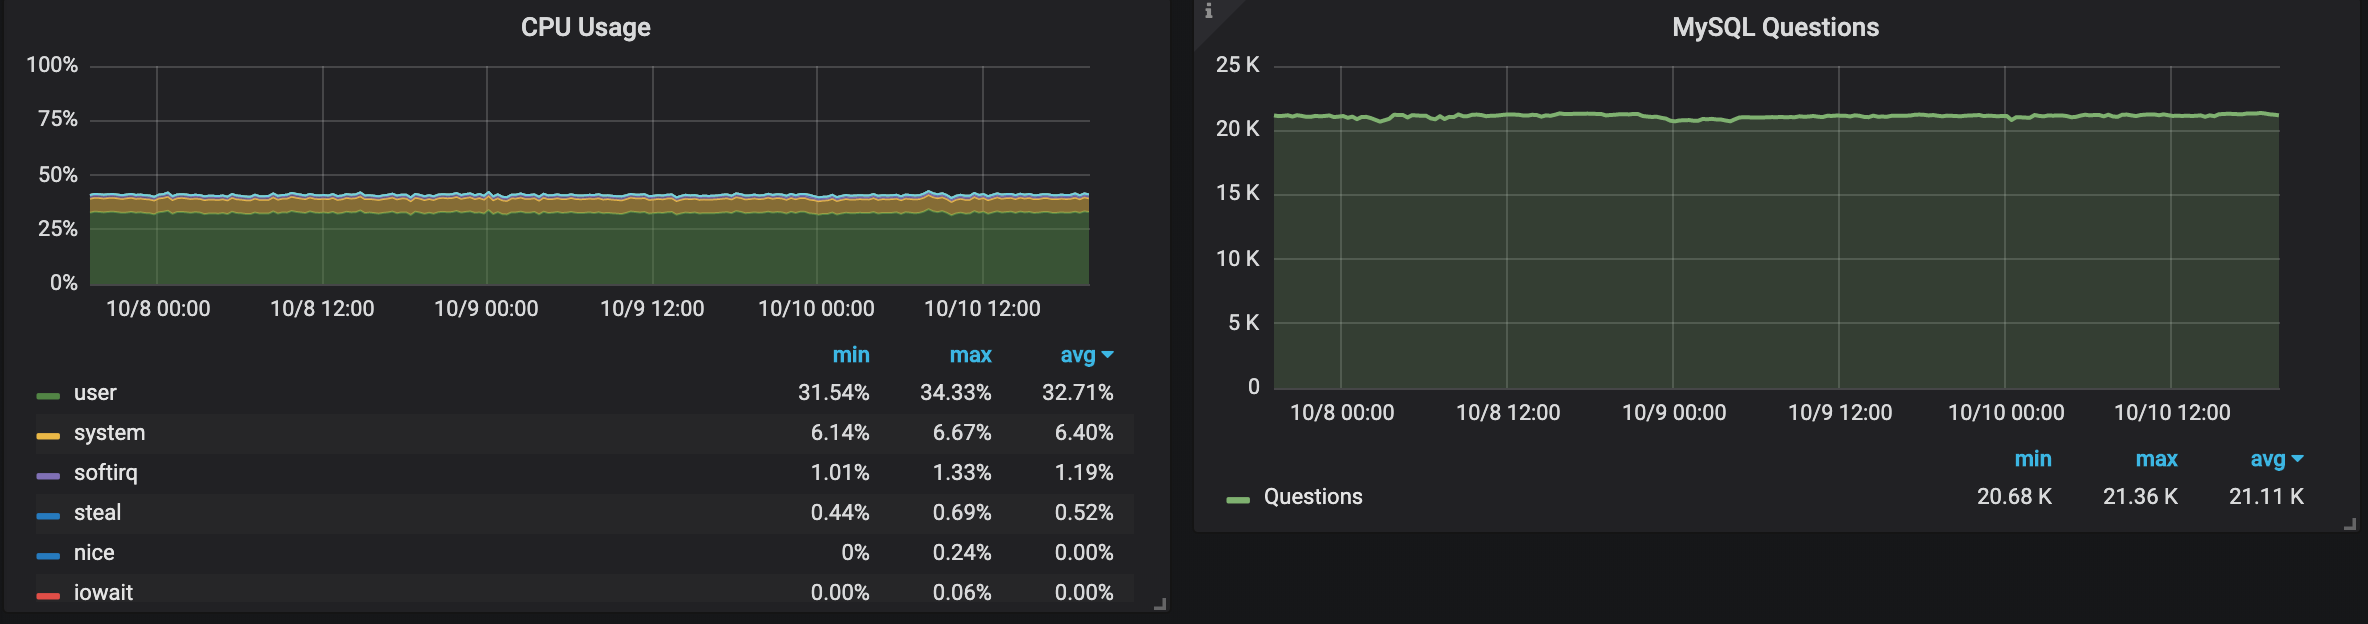The width and height of the screenshot is (2368, 624).
Task: Toggle the softirq series visibility
Action: [105, 473]
